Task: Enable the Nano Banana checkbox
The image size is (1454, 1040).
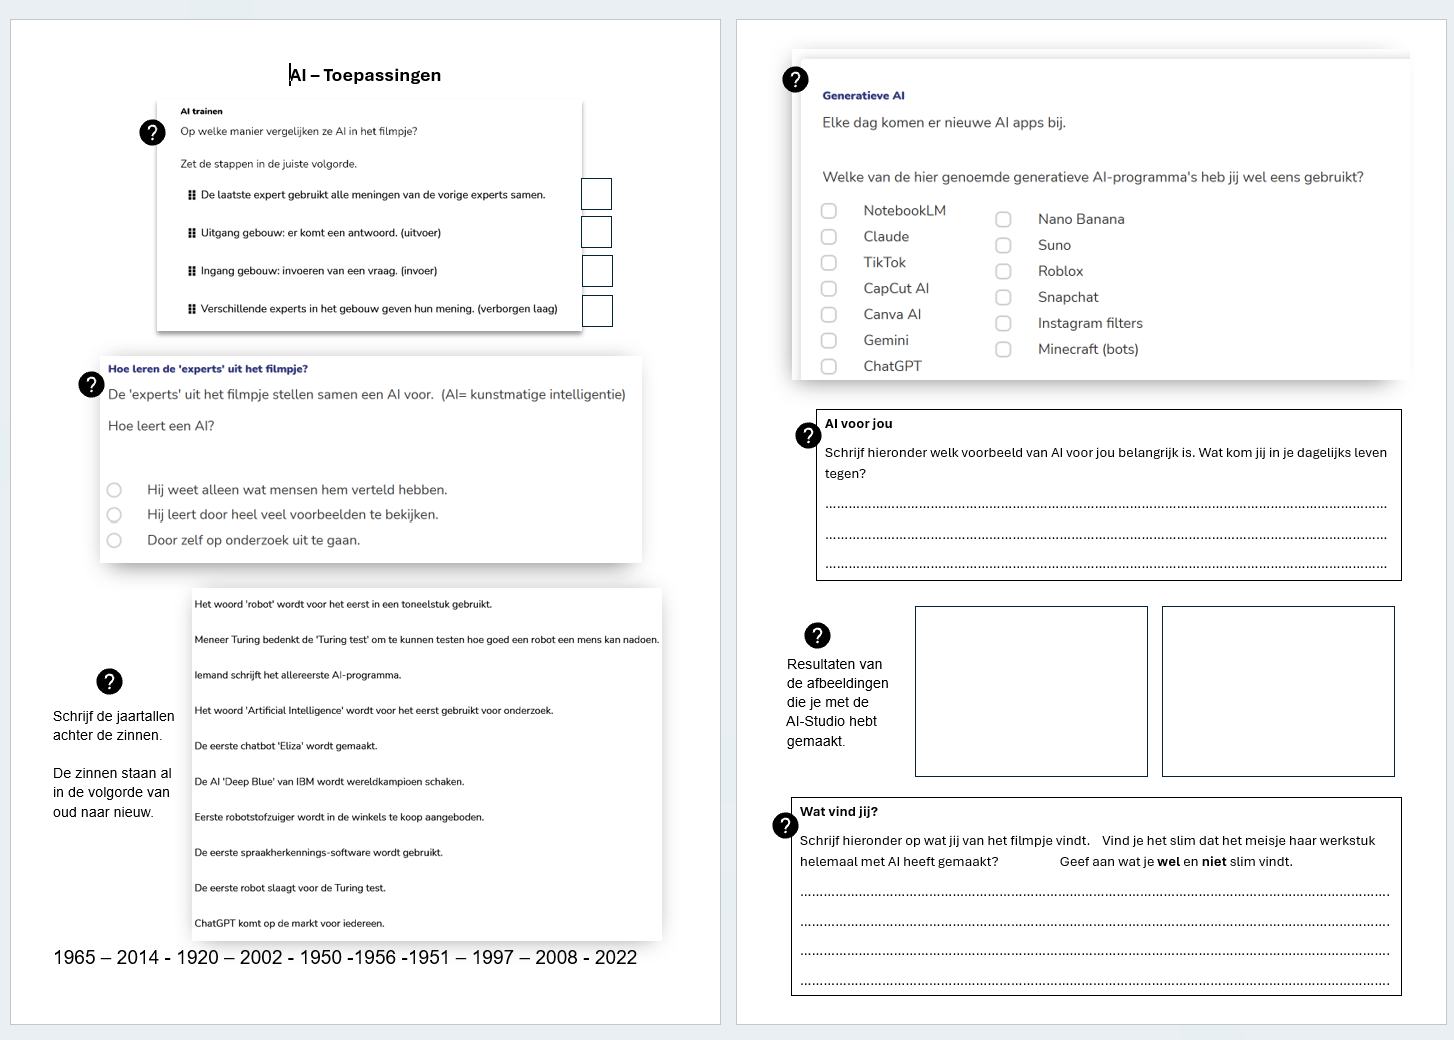Action: click(x=1003, y=220)
